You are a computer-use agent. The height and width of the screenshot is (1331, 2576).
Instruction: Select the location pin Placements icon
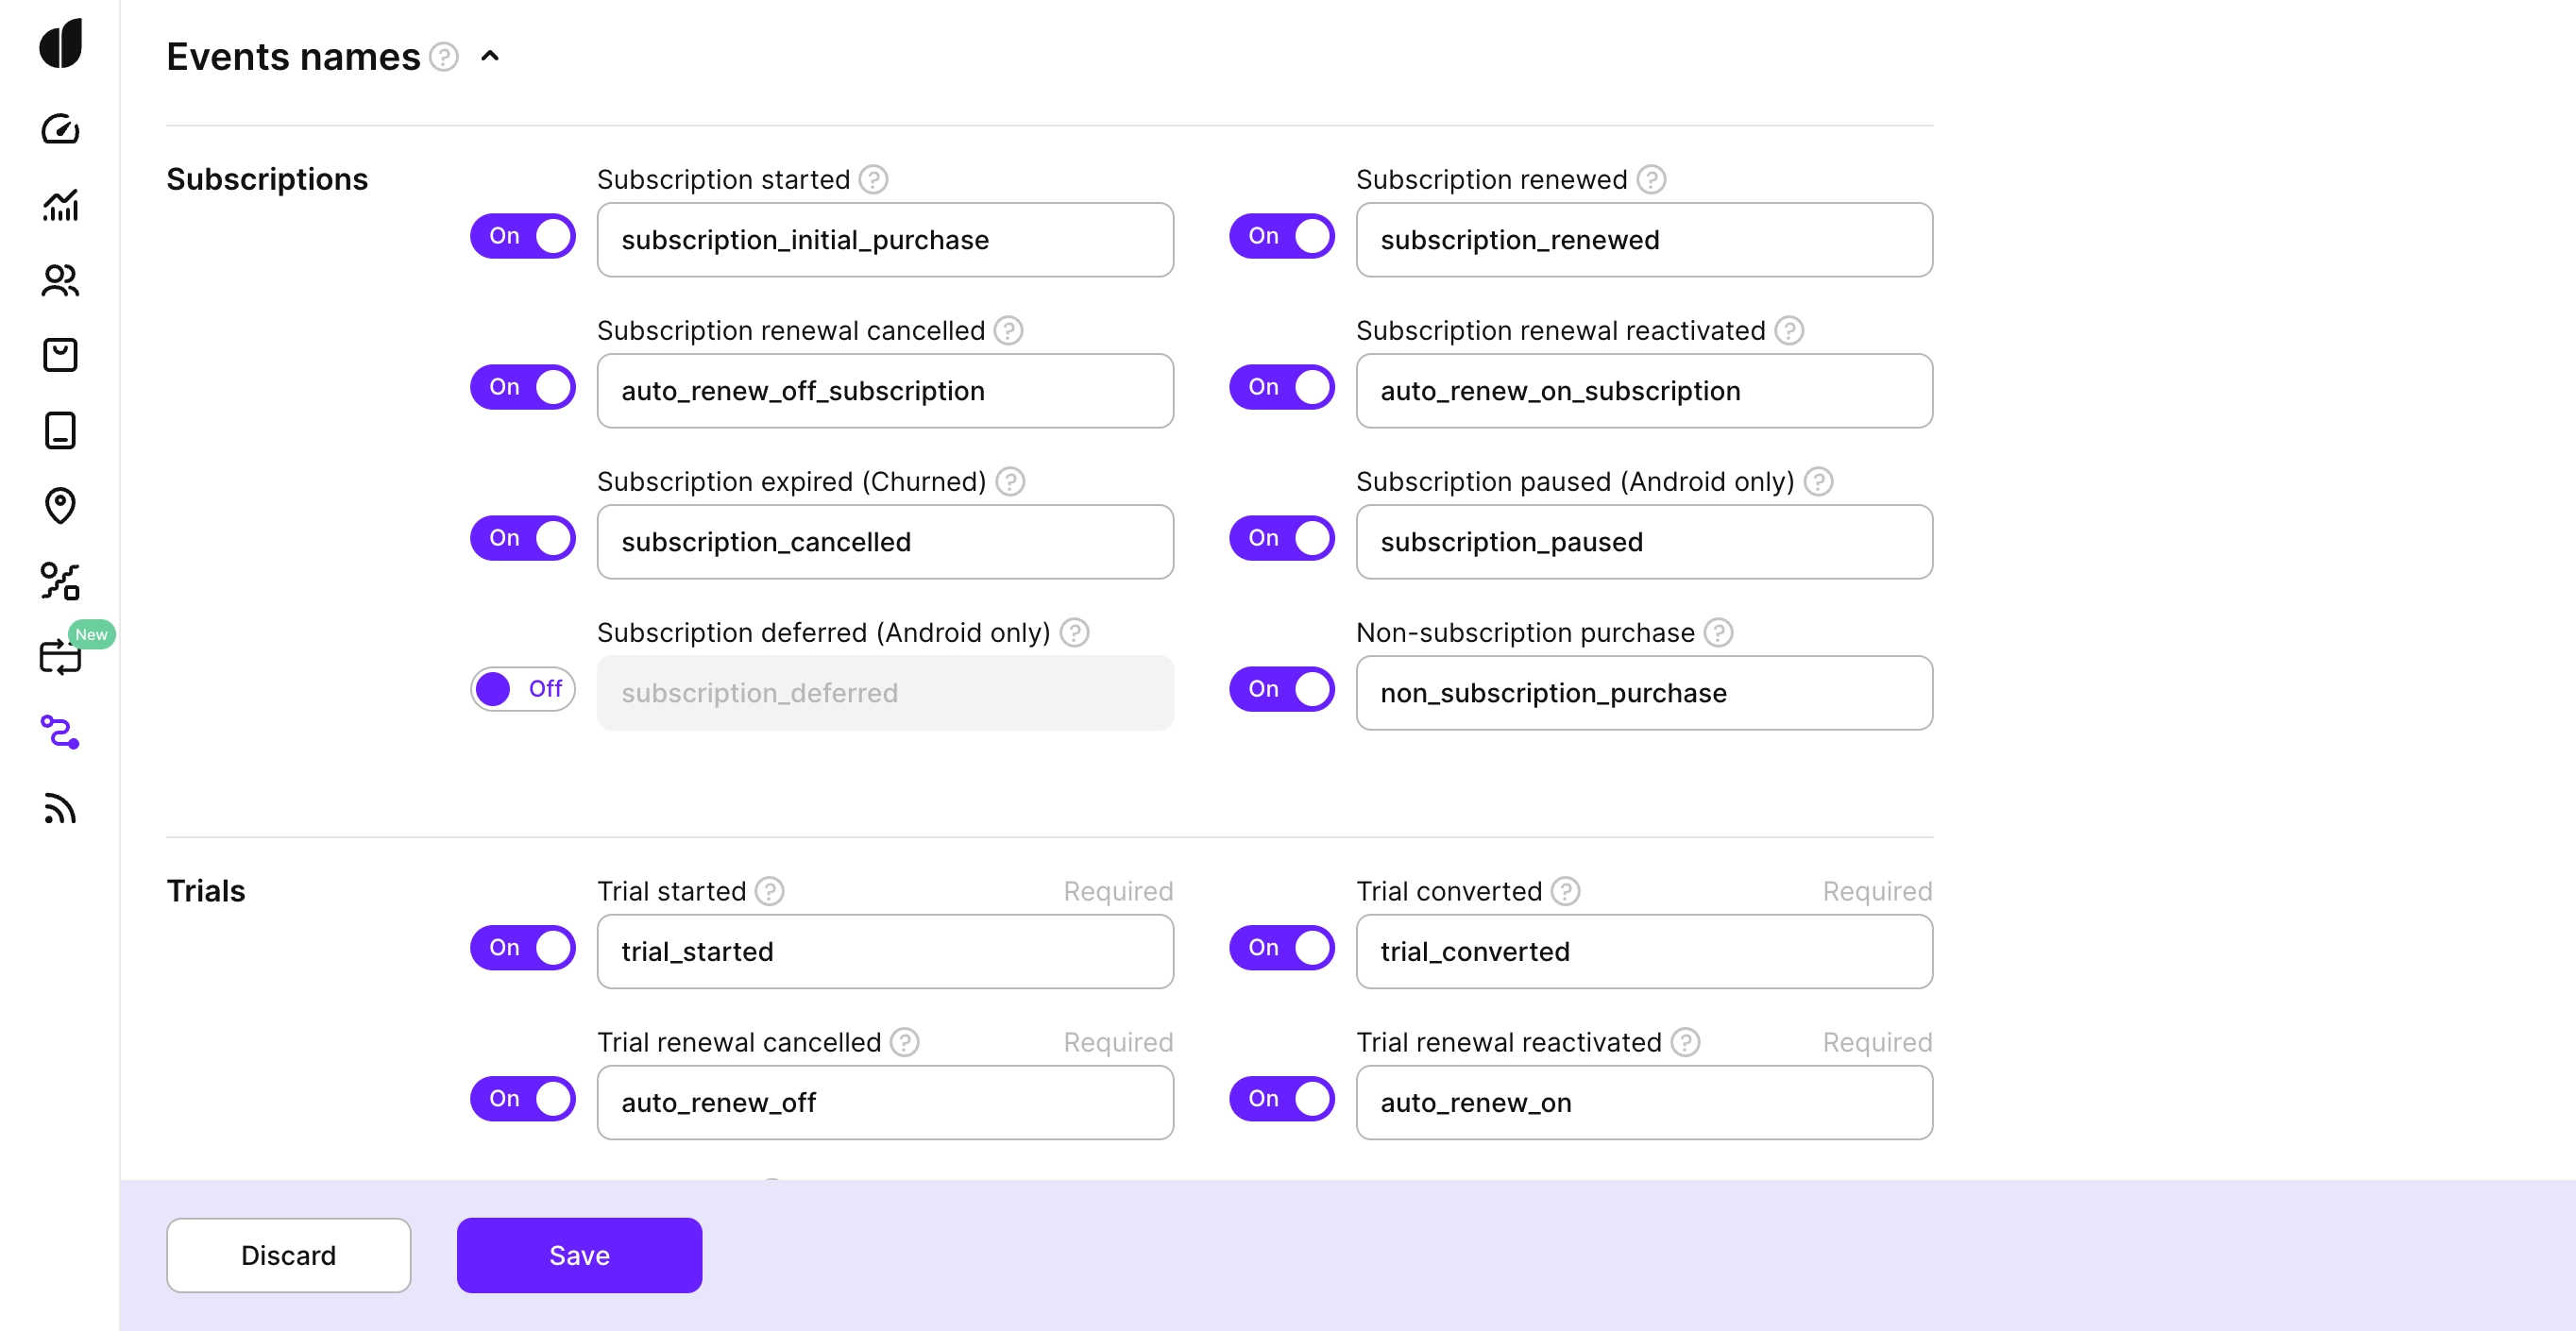(x=60, y=506)
